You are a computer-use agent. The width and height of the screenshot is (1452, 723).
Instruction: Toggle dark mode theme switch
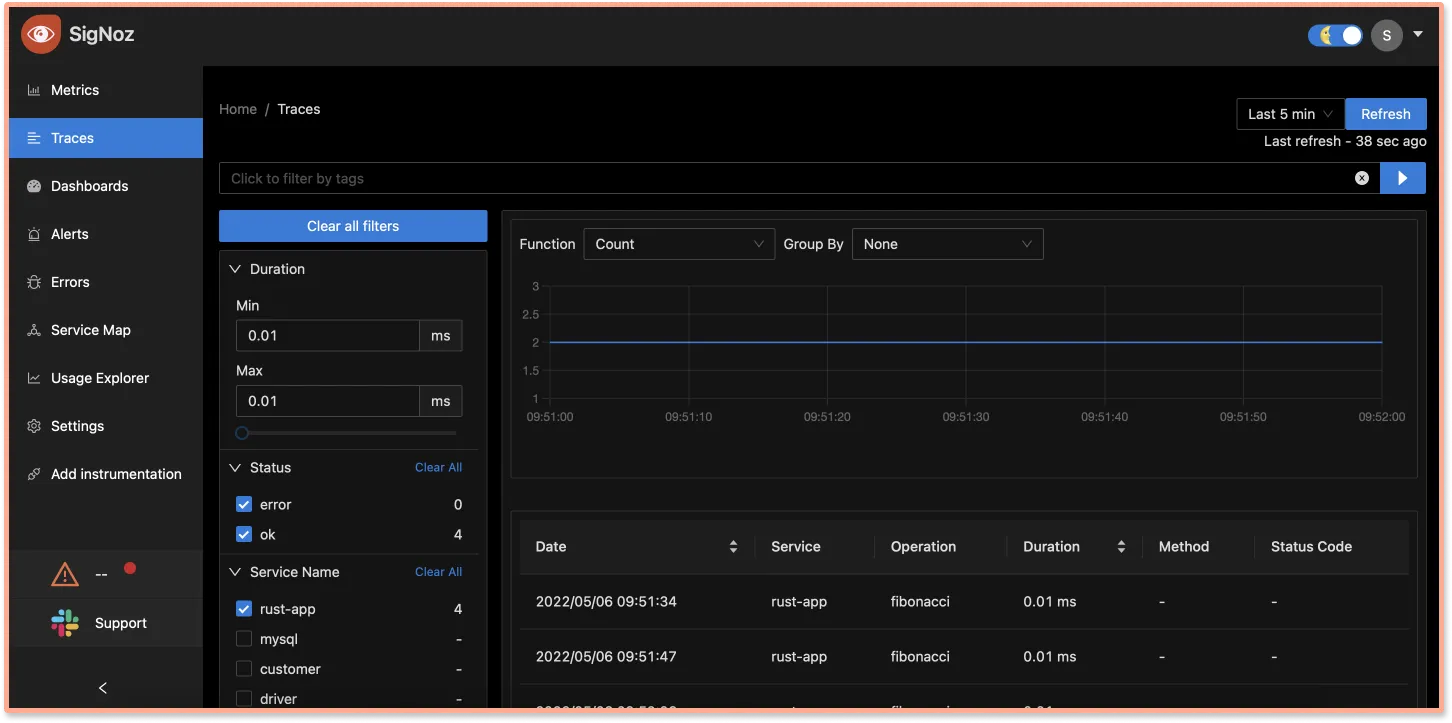tap(1335, 35)
